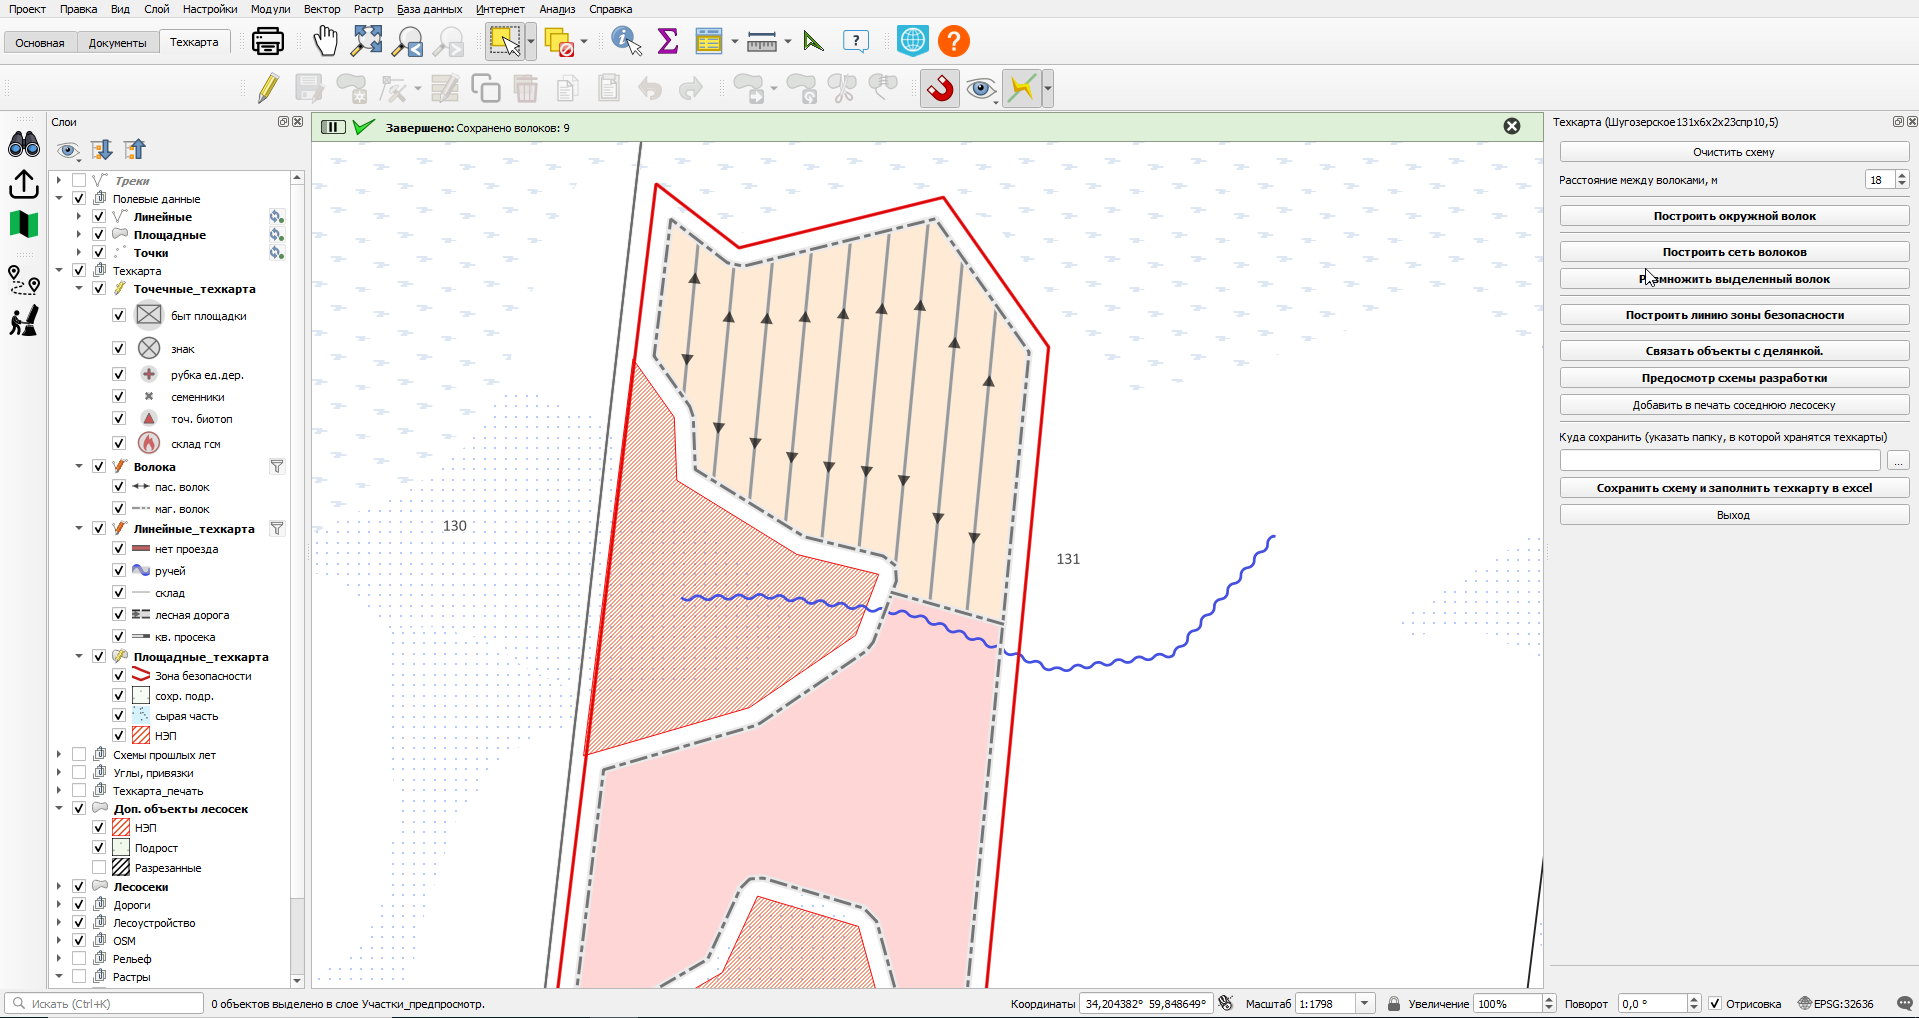Click the save folder path input field
The image size is (1919, 1018).
[x=1720, y=460]
